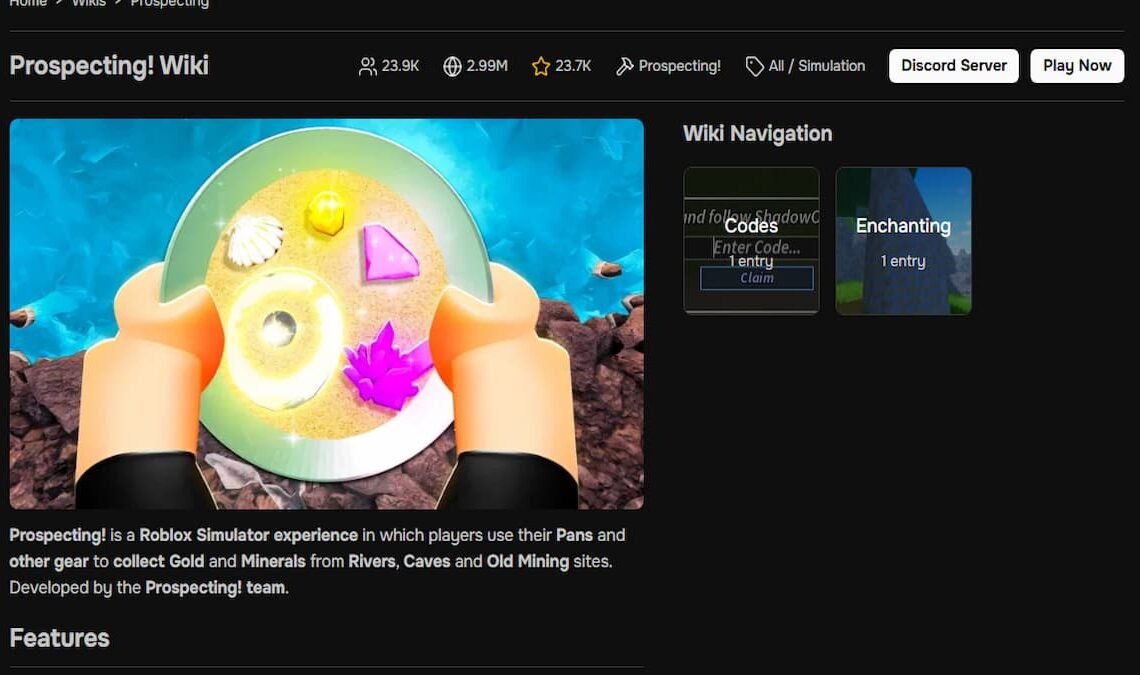Click the Prospecting breadcrumb item
This screenshot has width=1140, height=675.
[169, 3]
